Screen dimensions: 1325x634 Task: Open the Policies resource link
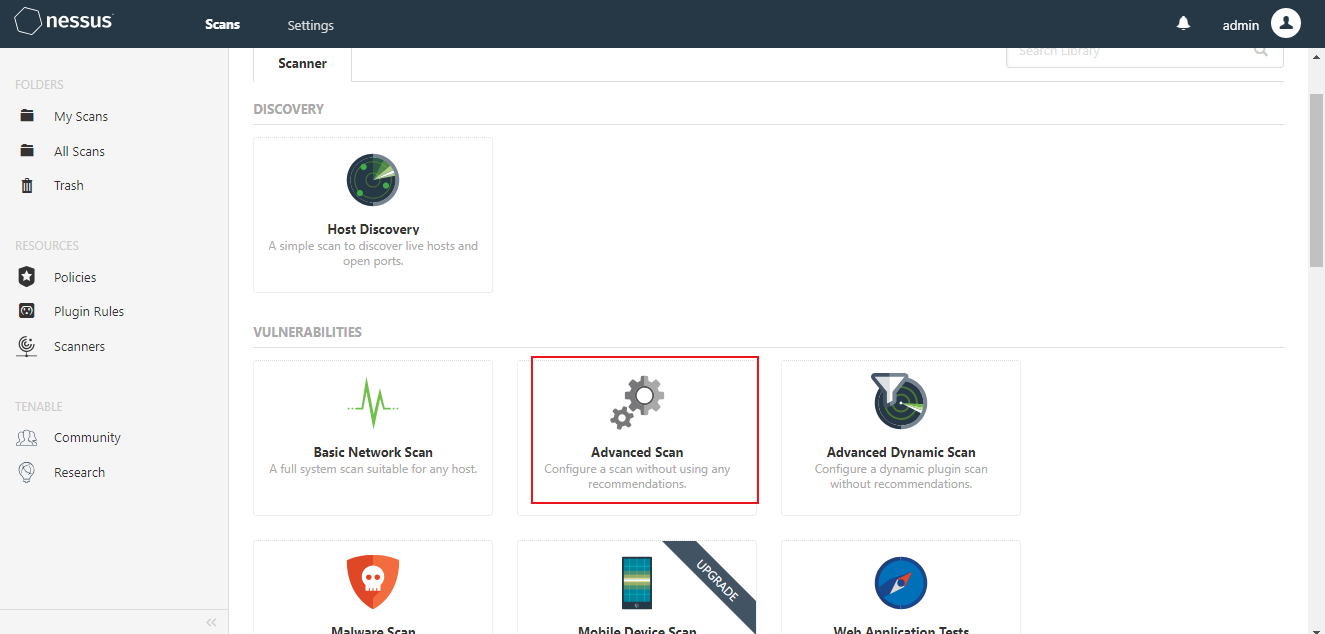click(75, 277)
